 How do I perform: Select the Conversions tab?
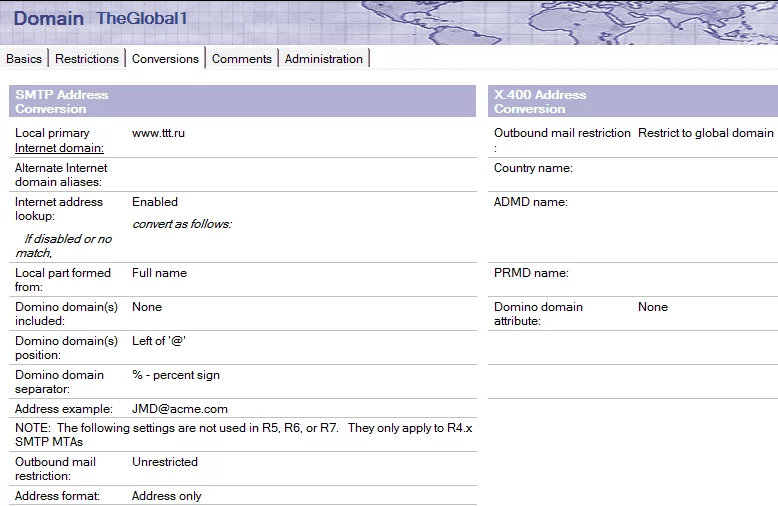pyautogui.click(x=165, y=59)
